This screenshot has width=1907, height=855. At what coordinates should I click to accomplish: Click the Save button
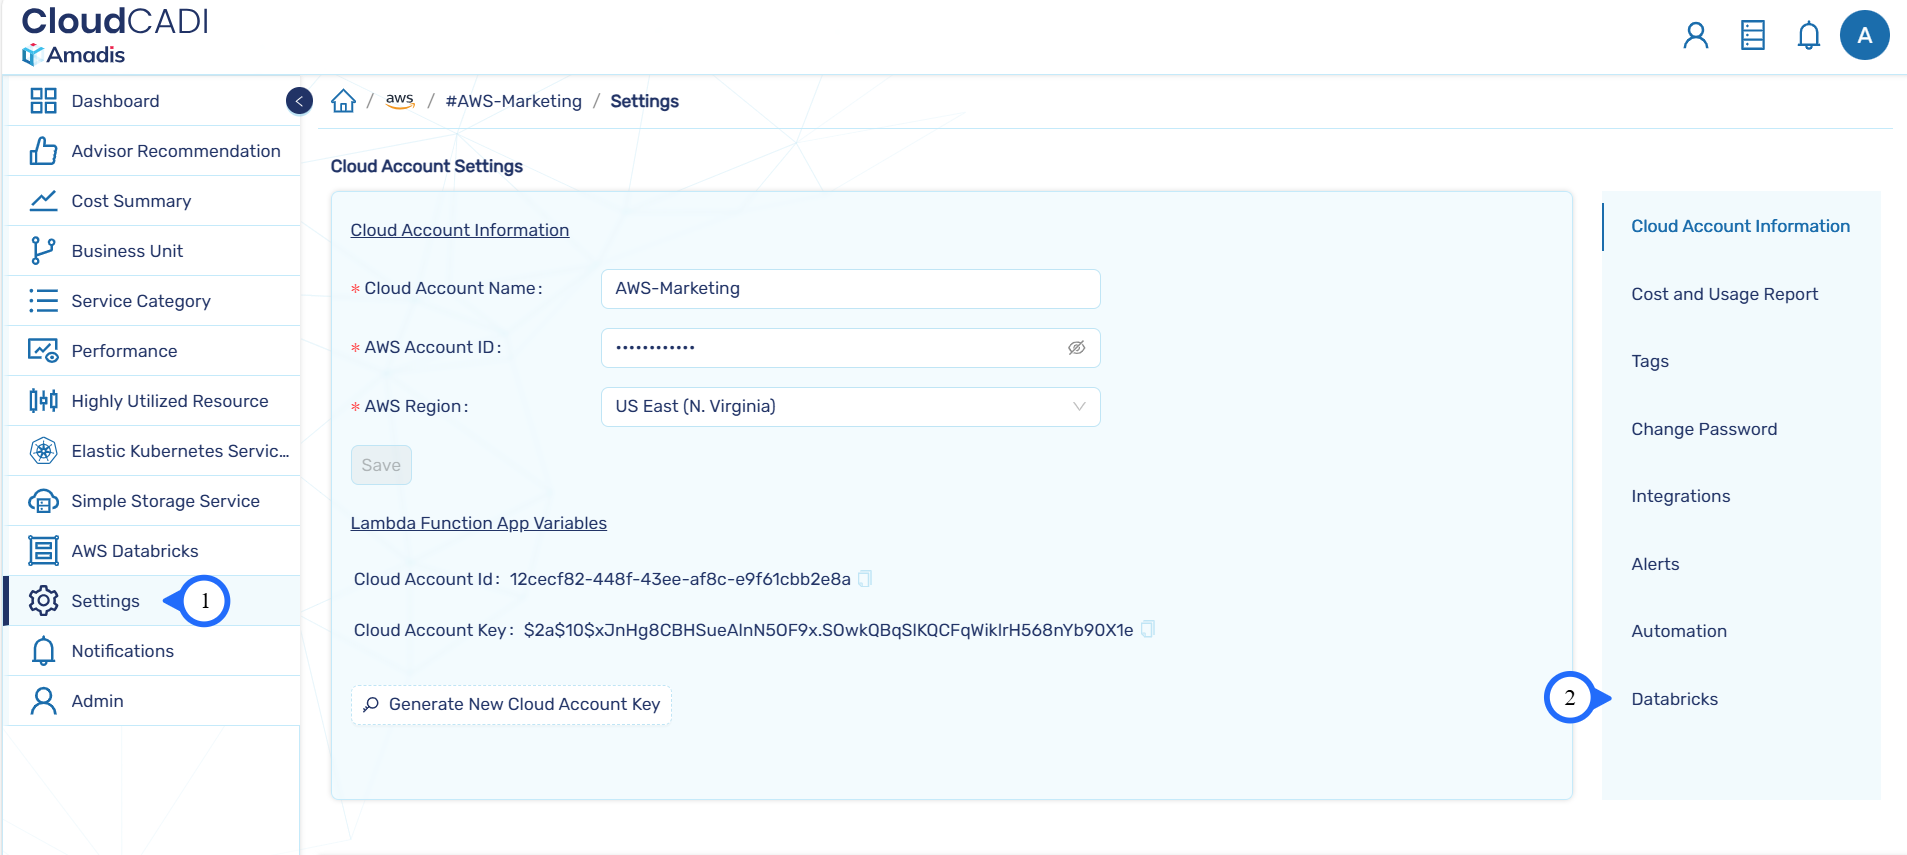(x=381, y=465)
